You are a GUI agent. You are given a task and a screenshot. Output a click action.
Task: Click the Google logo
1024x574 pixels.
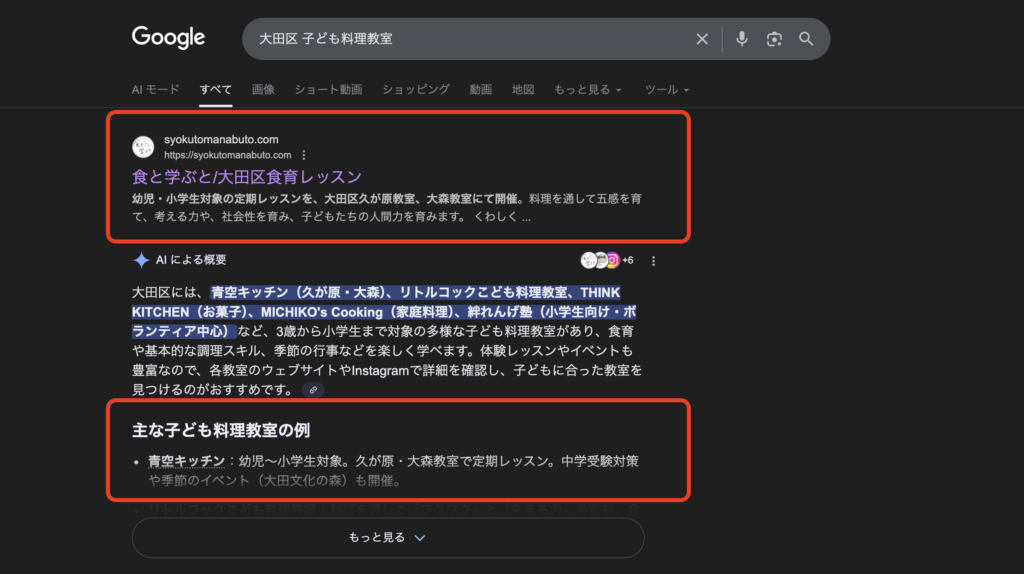click(168, 38)
